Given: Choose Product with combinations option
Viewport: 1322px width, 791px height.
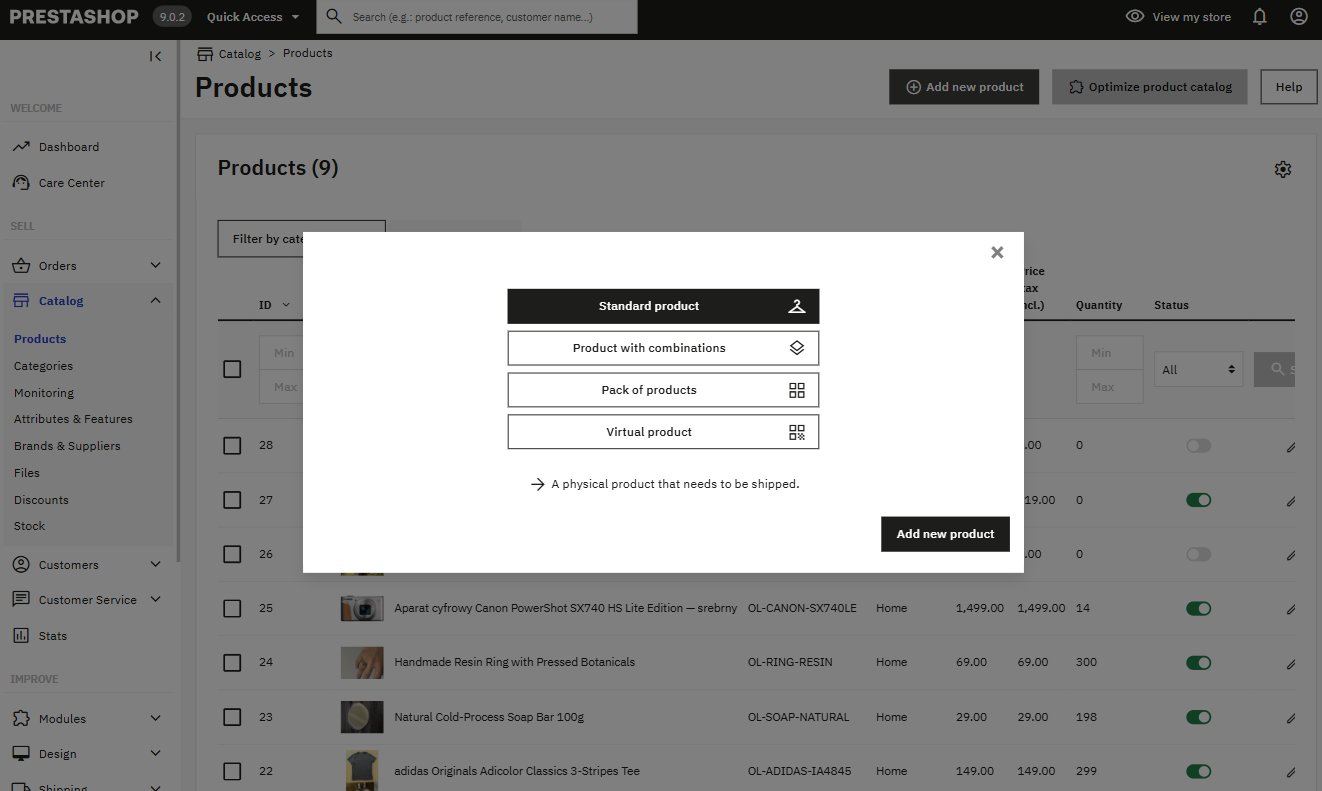Looking at the screenshot, I should click(663, 348).
